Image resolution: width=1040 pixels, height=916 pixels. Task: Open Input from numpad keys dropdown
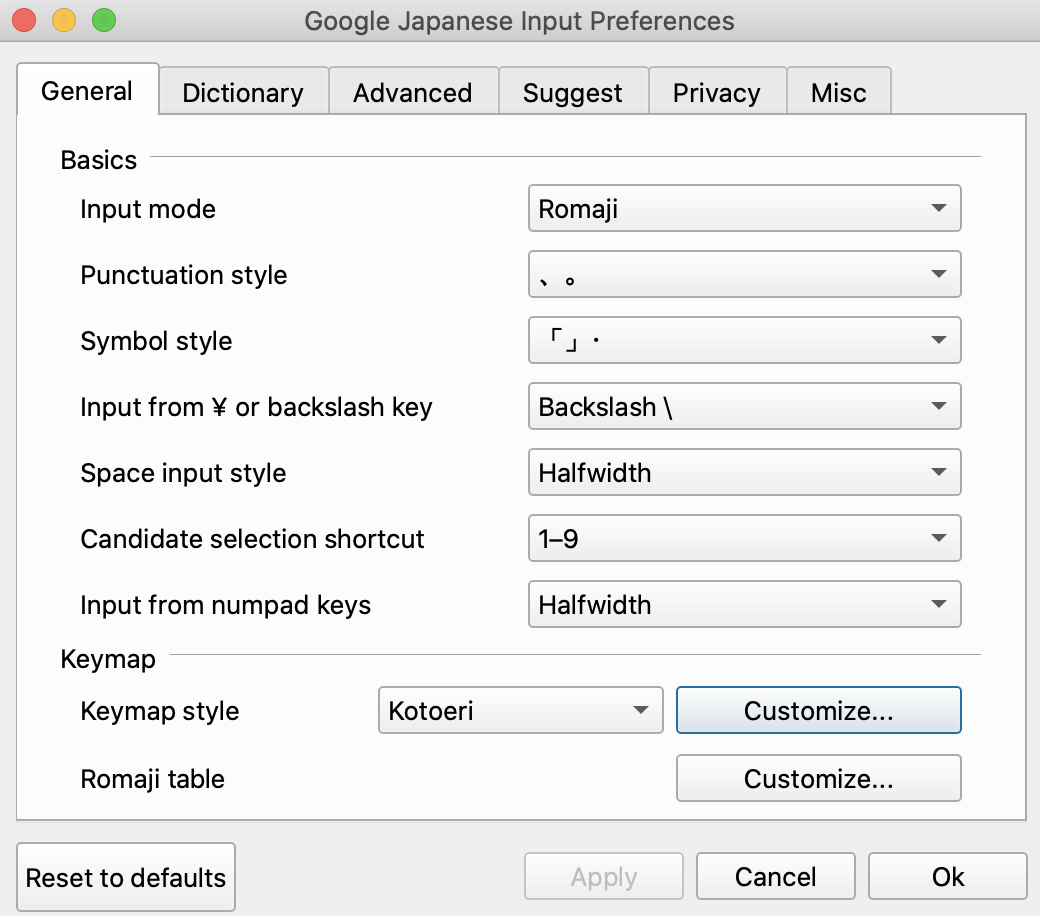click(x=744, y=604)
